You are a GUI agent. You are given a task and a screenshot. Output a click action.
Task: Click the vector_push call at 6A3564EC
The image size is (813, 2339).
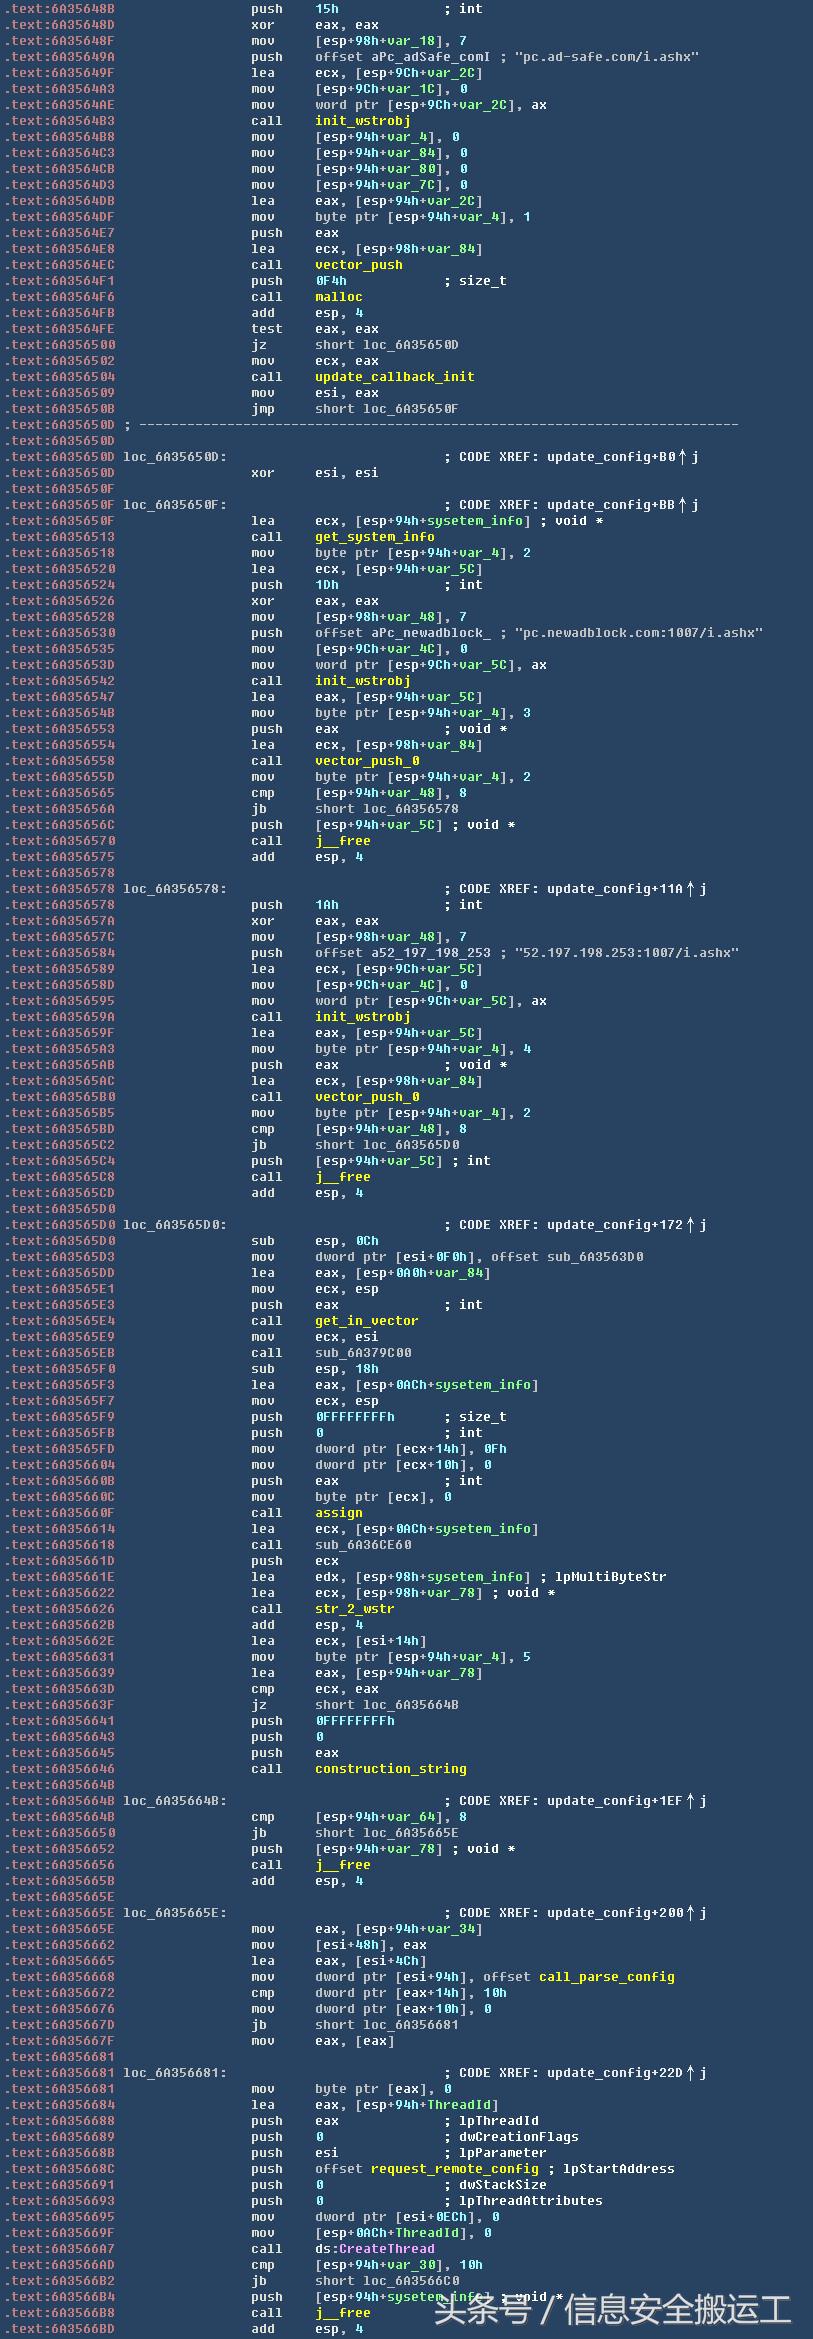(x=359, y=265)
